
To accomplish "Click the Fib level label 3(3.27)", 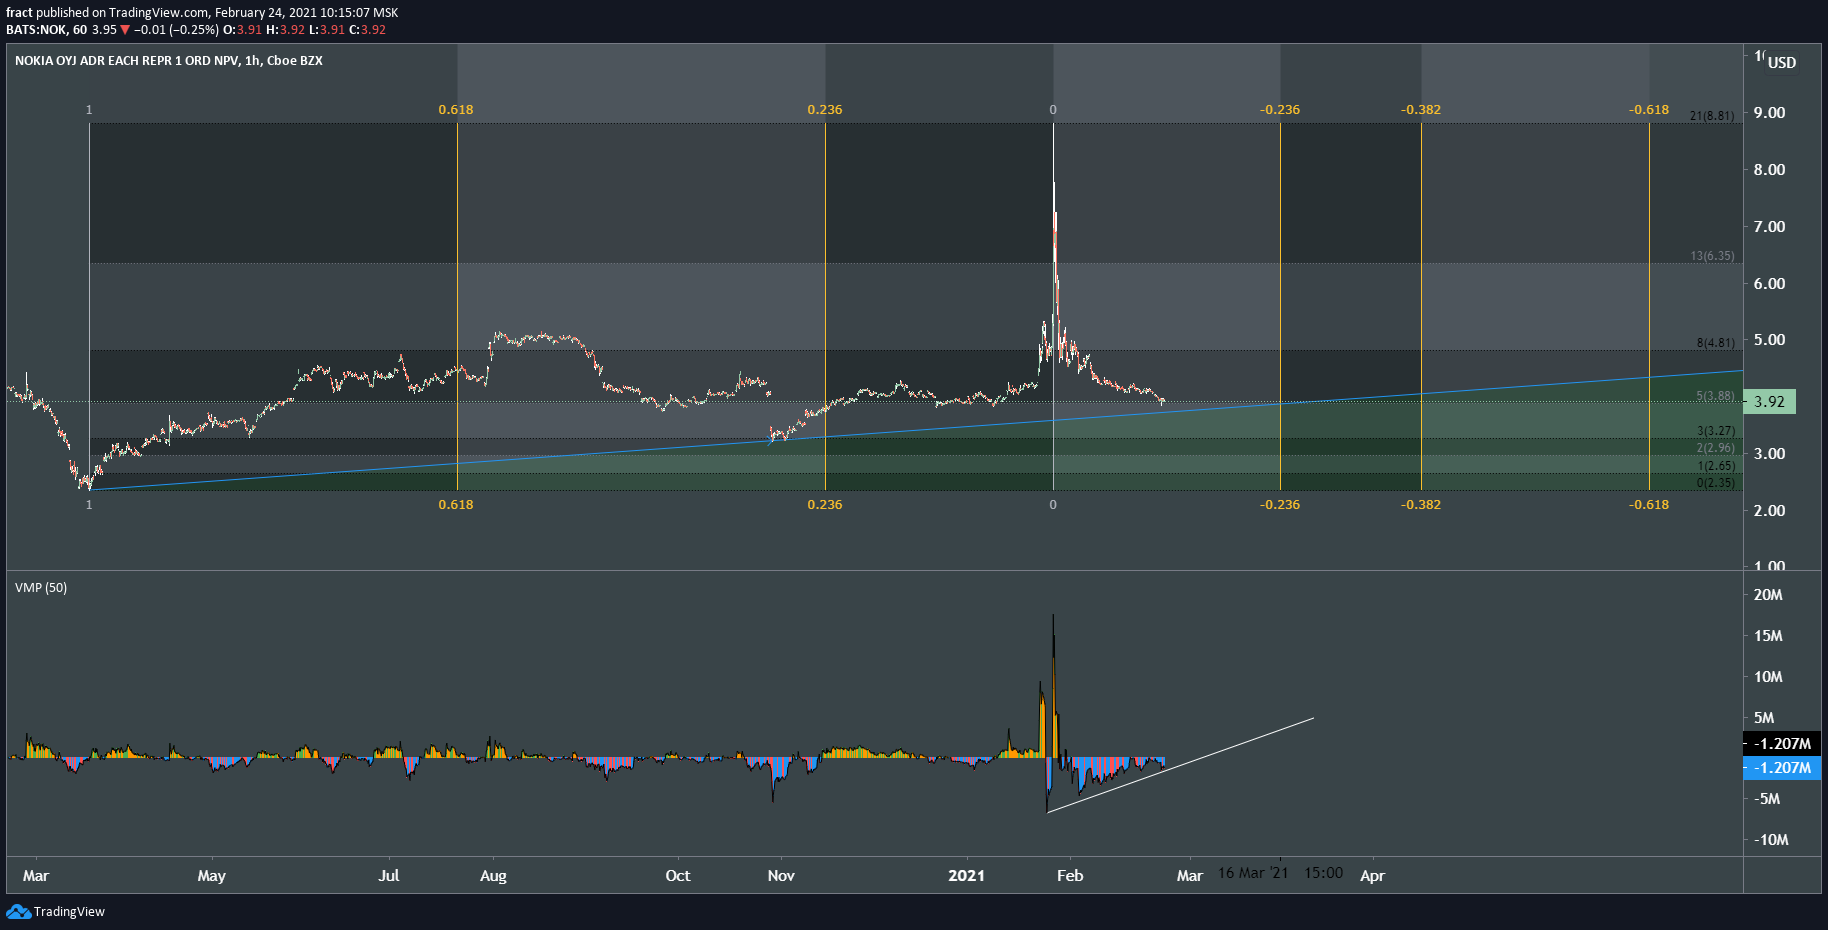I will tap(1715, 431).
